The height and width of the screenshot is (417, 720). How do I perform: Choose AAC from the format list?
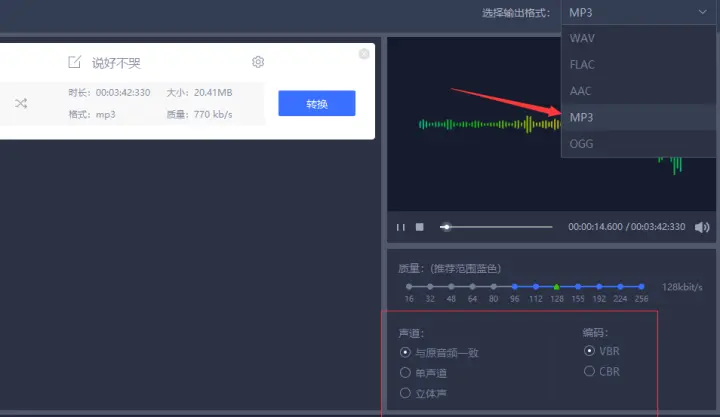[638, 91]
